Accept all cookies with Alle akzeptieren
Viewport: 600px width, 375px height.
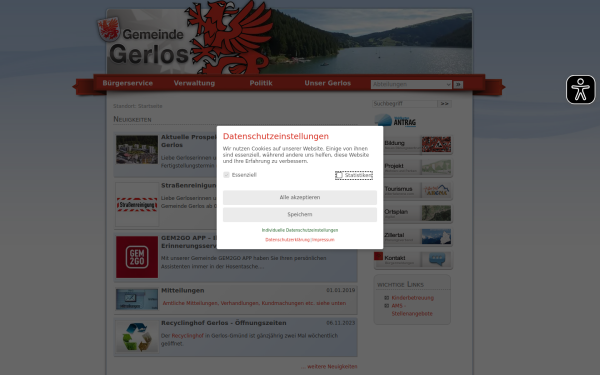coord(300,197)
